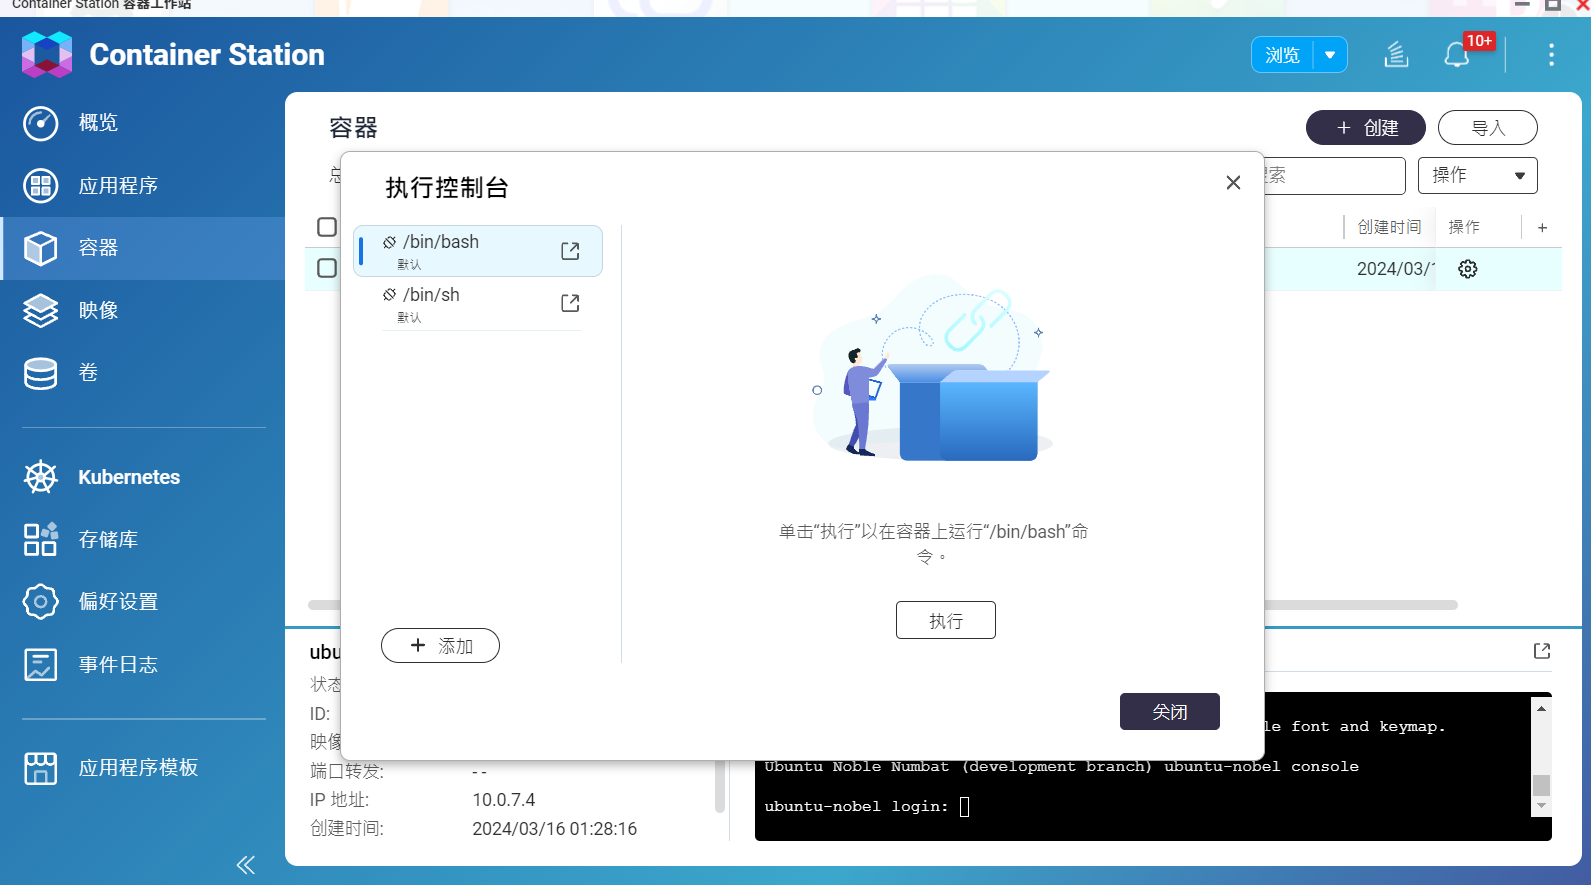
Task: Expand the 浏览 dropdown arrow
Action: tap(1330, 55)
